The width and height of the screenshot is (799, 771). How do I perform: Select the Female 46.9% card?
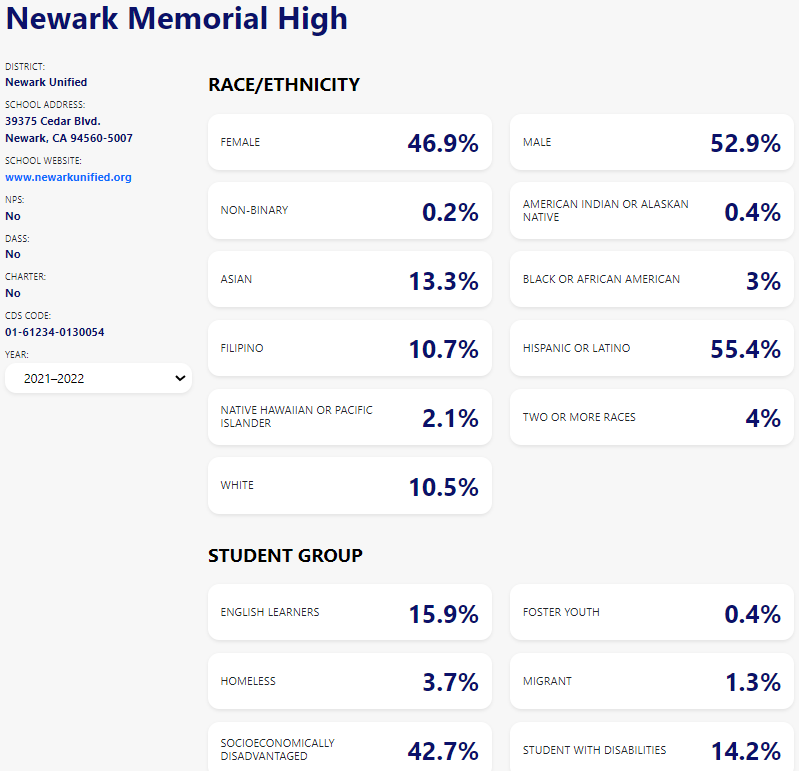pos(349,142)
